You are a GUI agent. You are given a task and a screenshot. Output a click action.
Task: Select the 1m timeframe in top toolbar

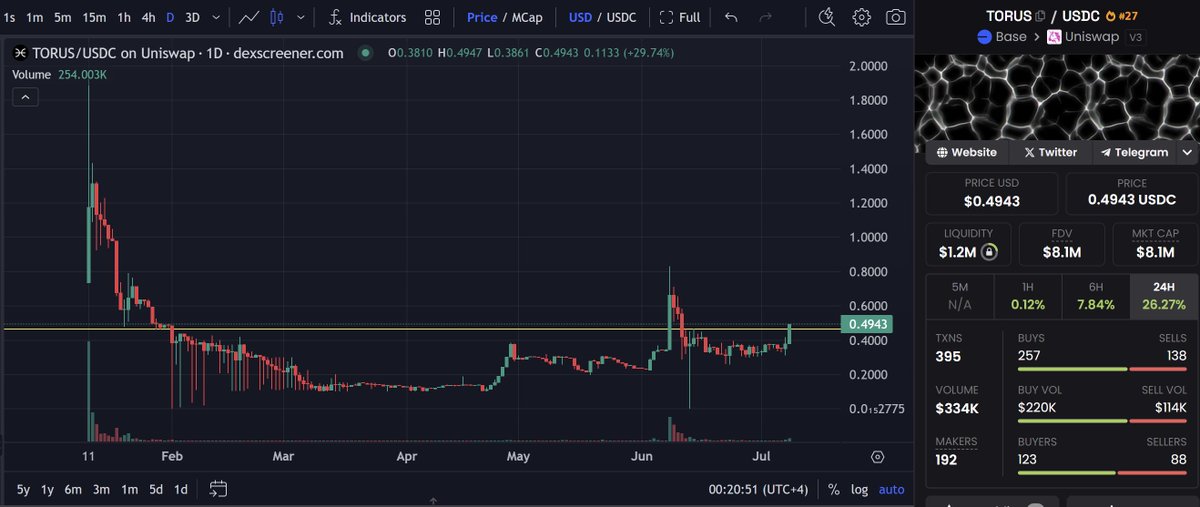tap(34, 17)
